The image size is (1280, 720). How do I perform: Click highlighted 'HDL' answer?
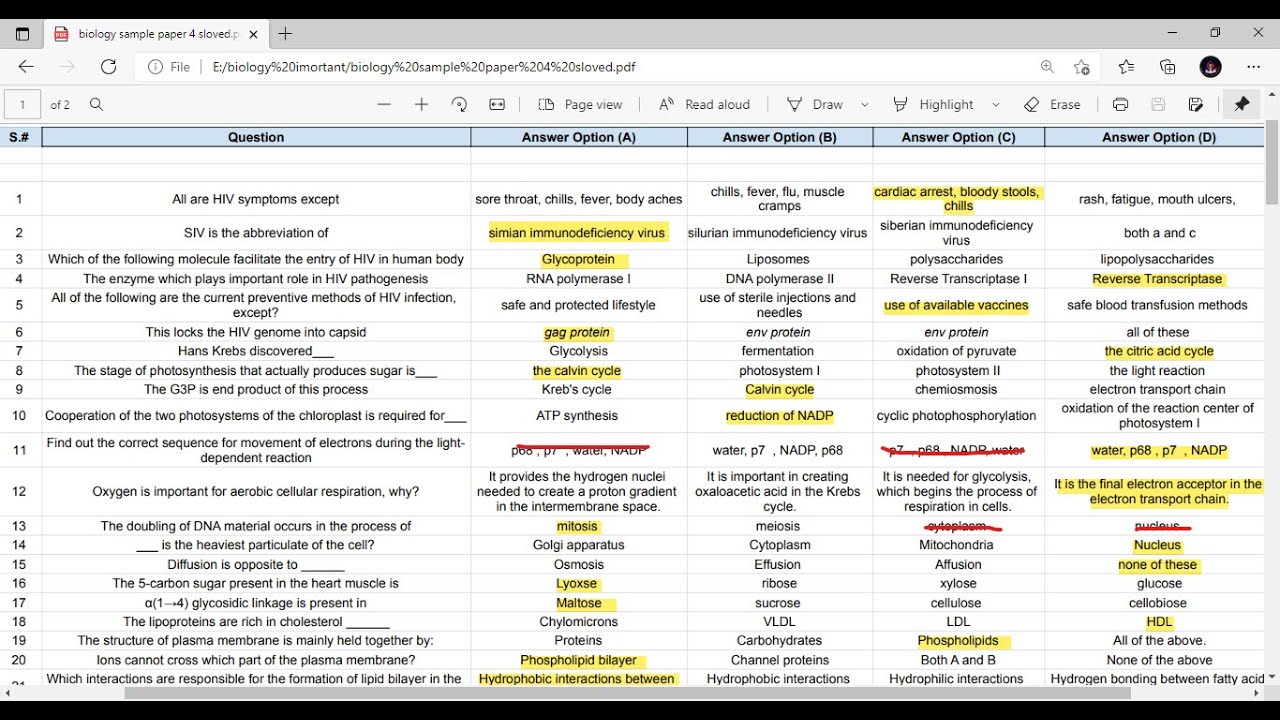(1159, 622)
